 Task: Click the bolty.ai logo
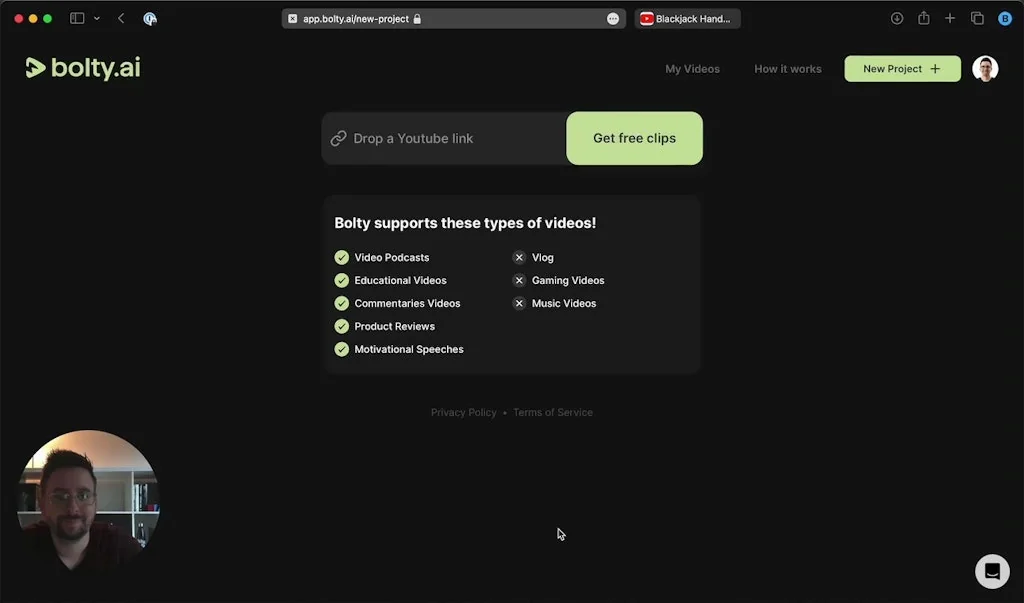pos(83,68)
